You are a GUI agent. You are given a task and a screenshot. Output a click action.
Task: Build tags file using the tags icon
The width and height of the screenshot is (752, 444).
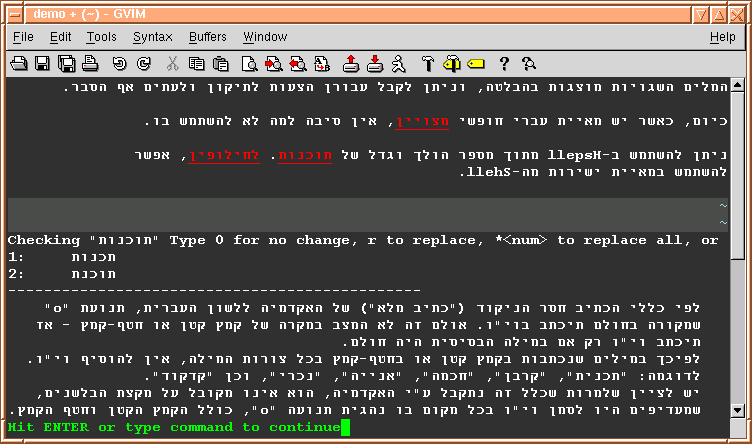[452, 63]
